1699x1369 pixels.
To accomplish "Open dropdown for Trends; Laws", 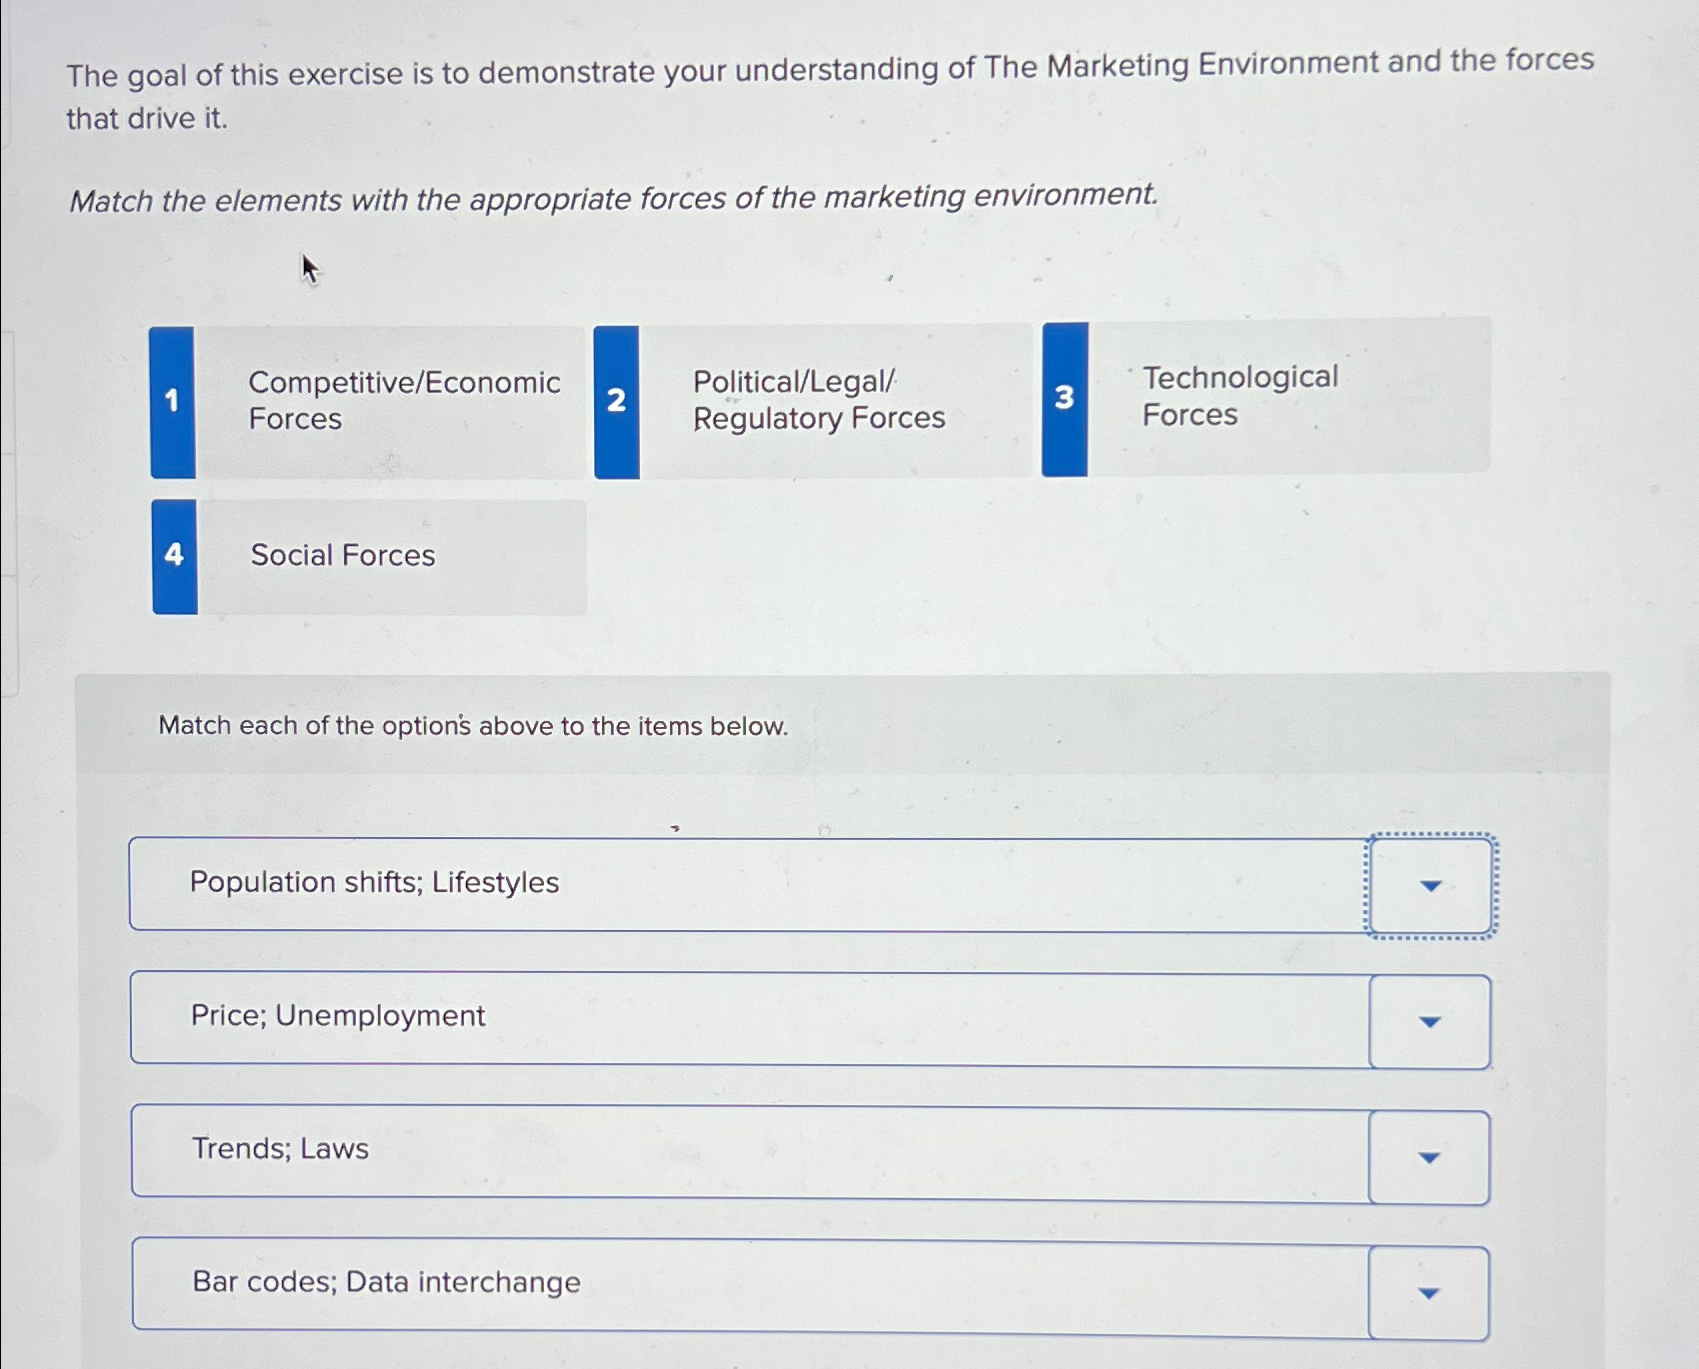I will coord(1429,1158).
